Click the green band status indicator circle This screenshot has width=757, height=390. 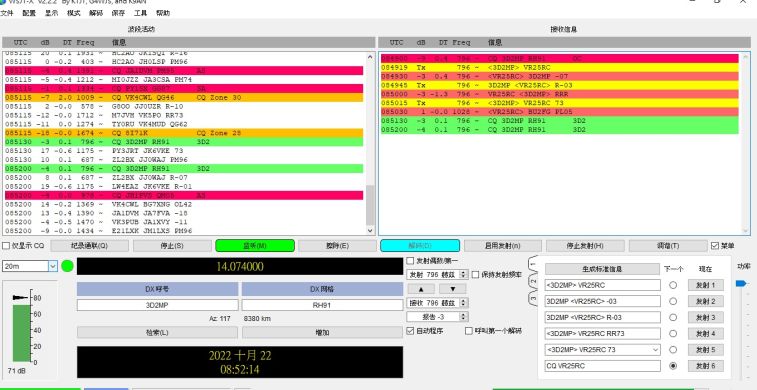pos(68,266)
